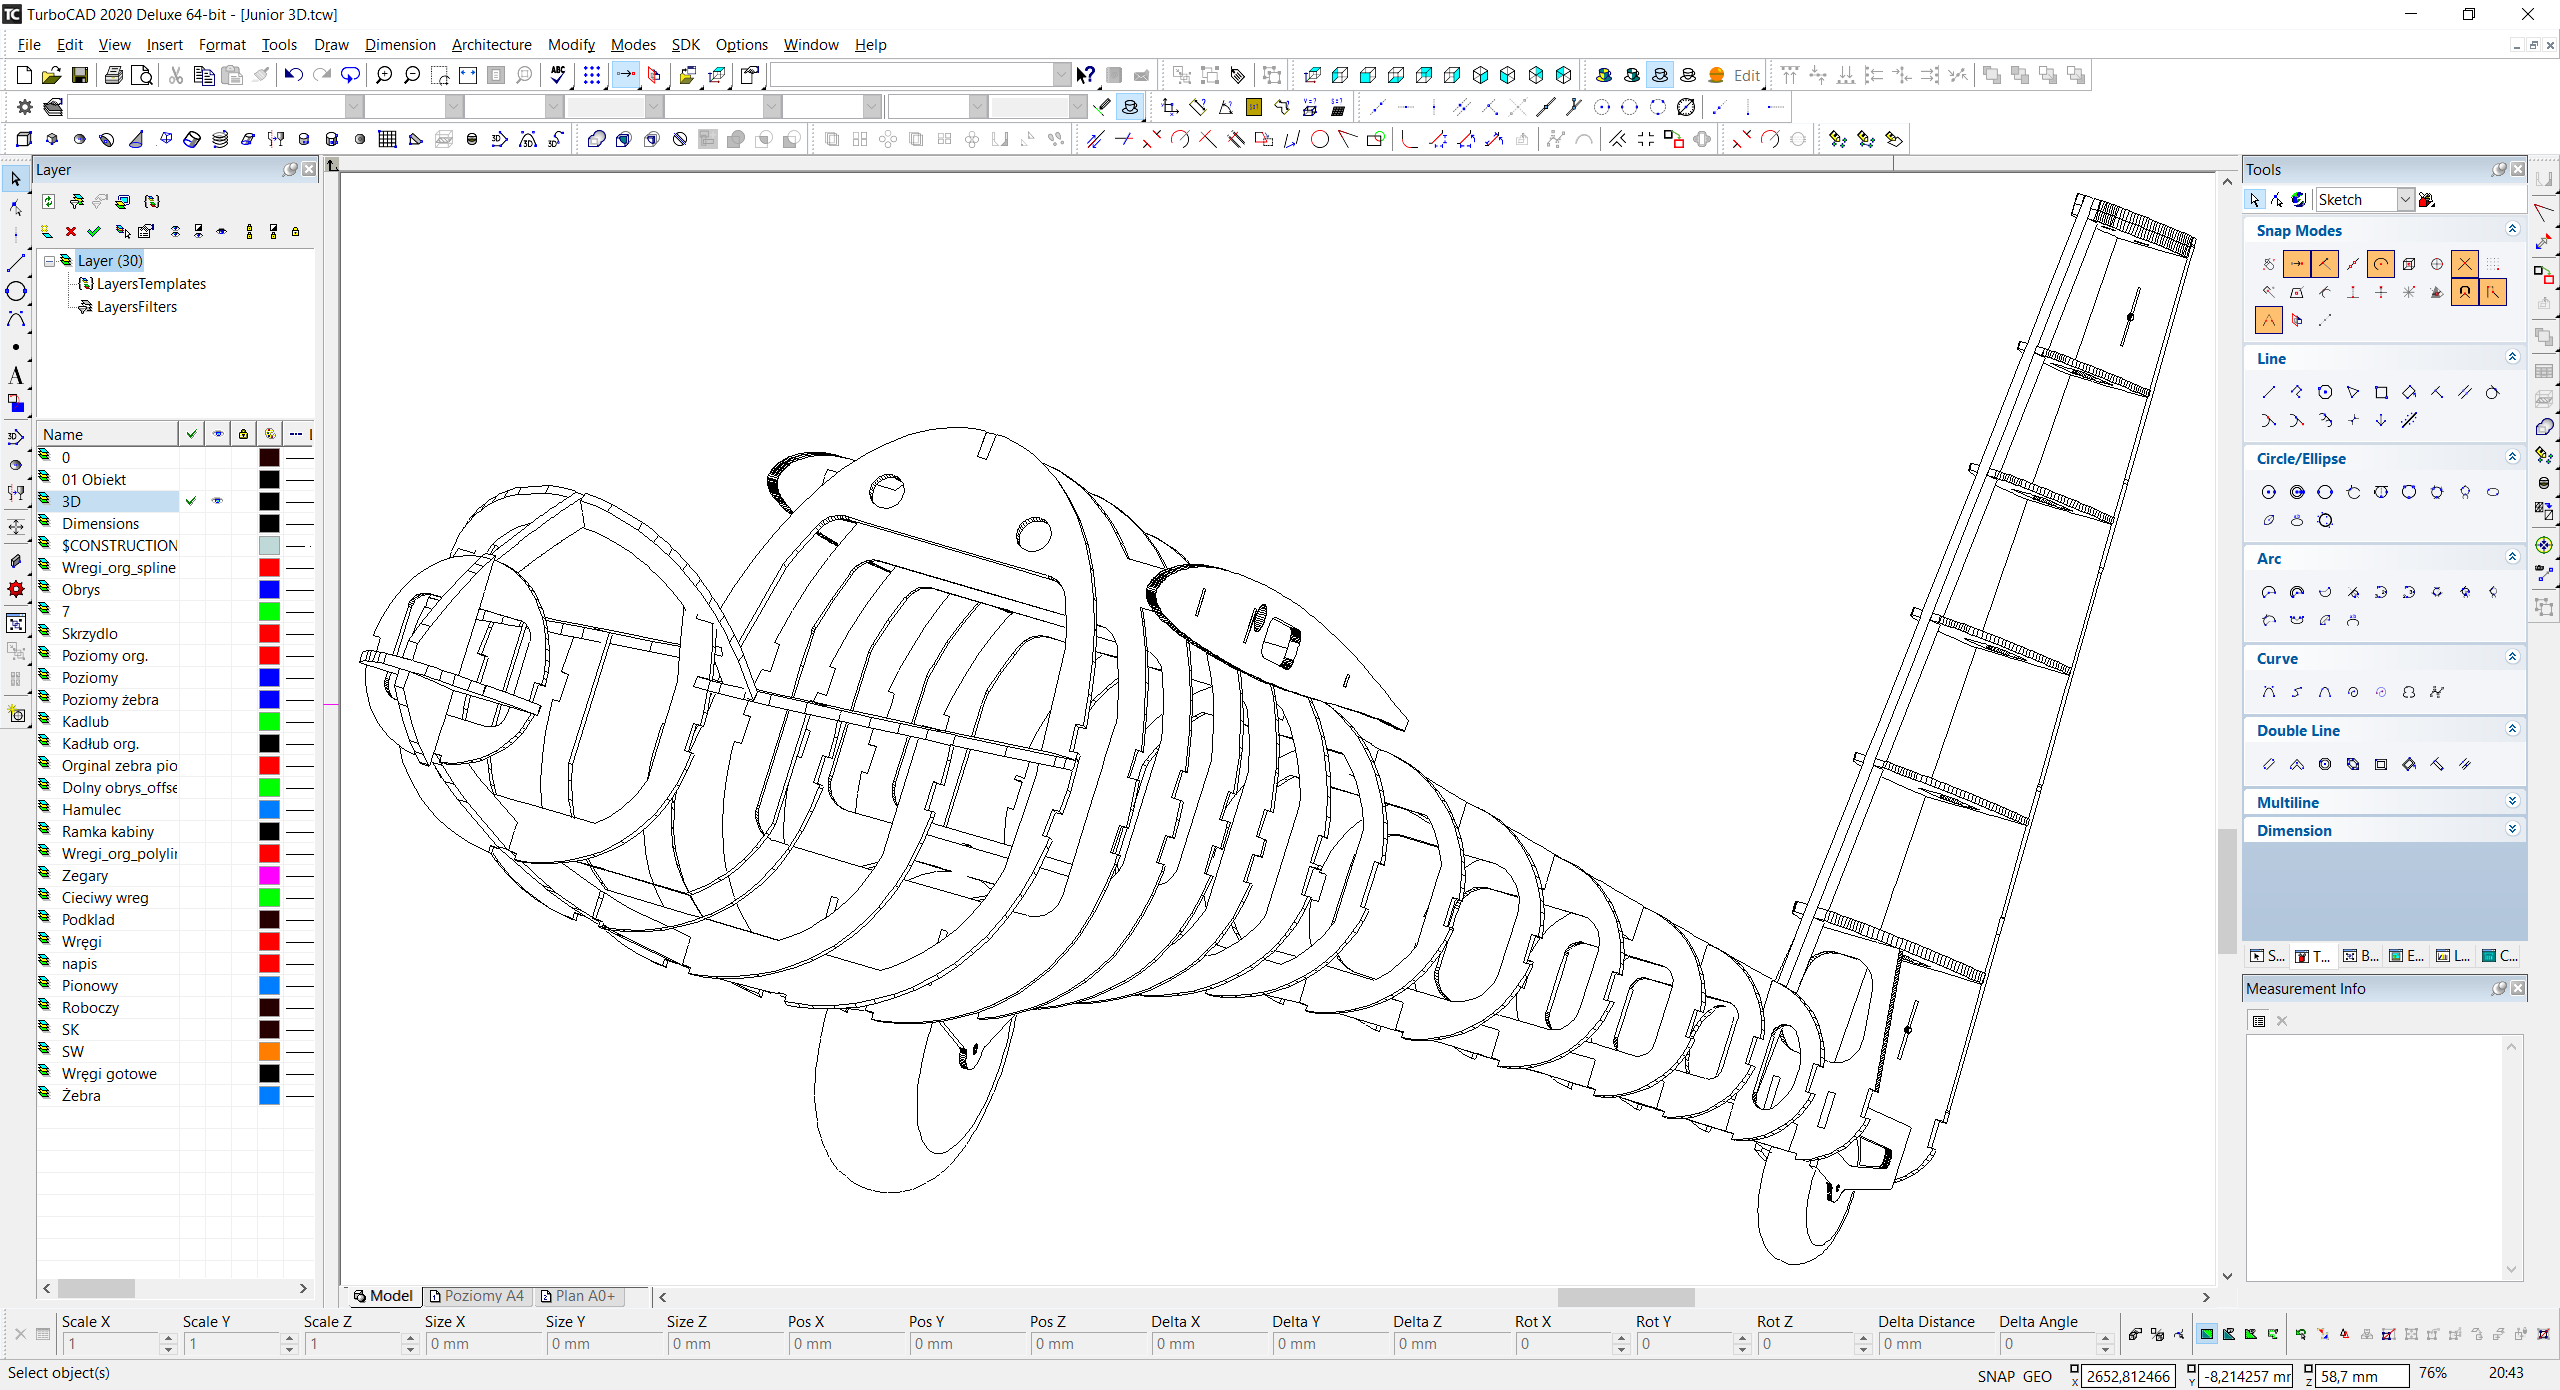Click the Zoom In magnifier icon
This screenshot has height=1390, width=2560.
[383, 75]
